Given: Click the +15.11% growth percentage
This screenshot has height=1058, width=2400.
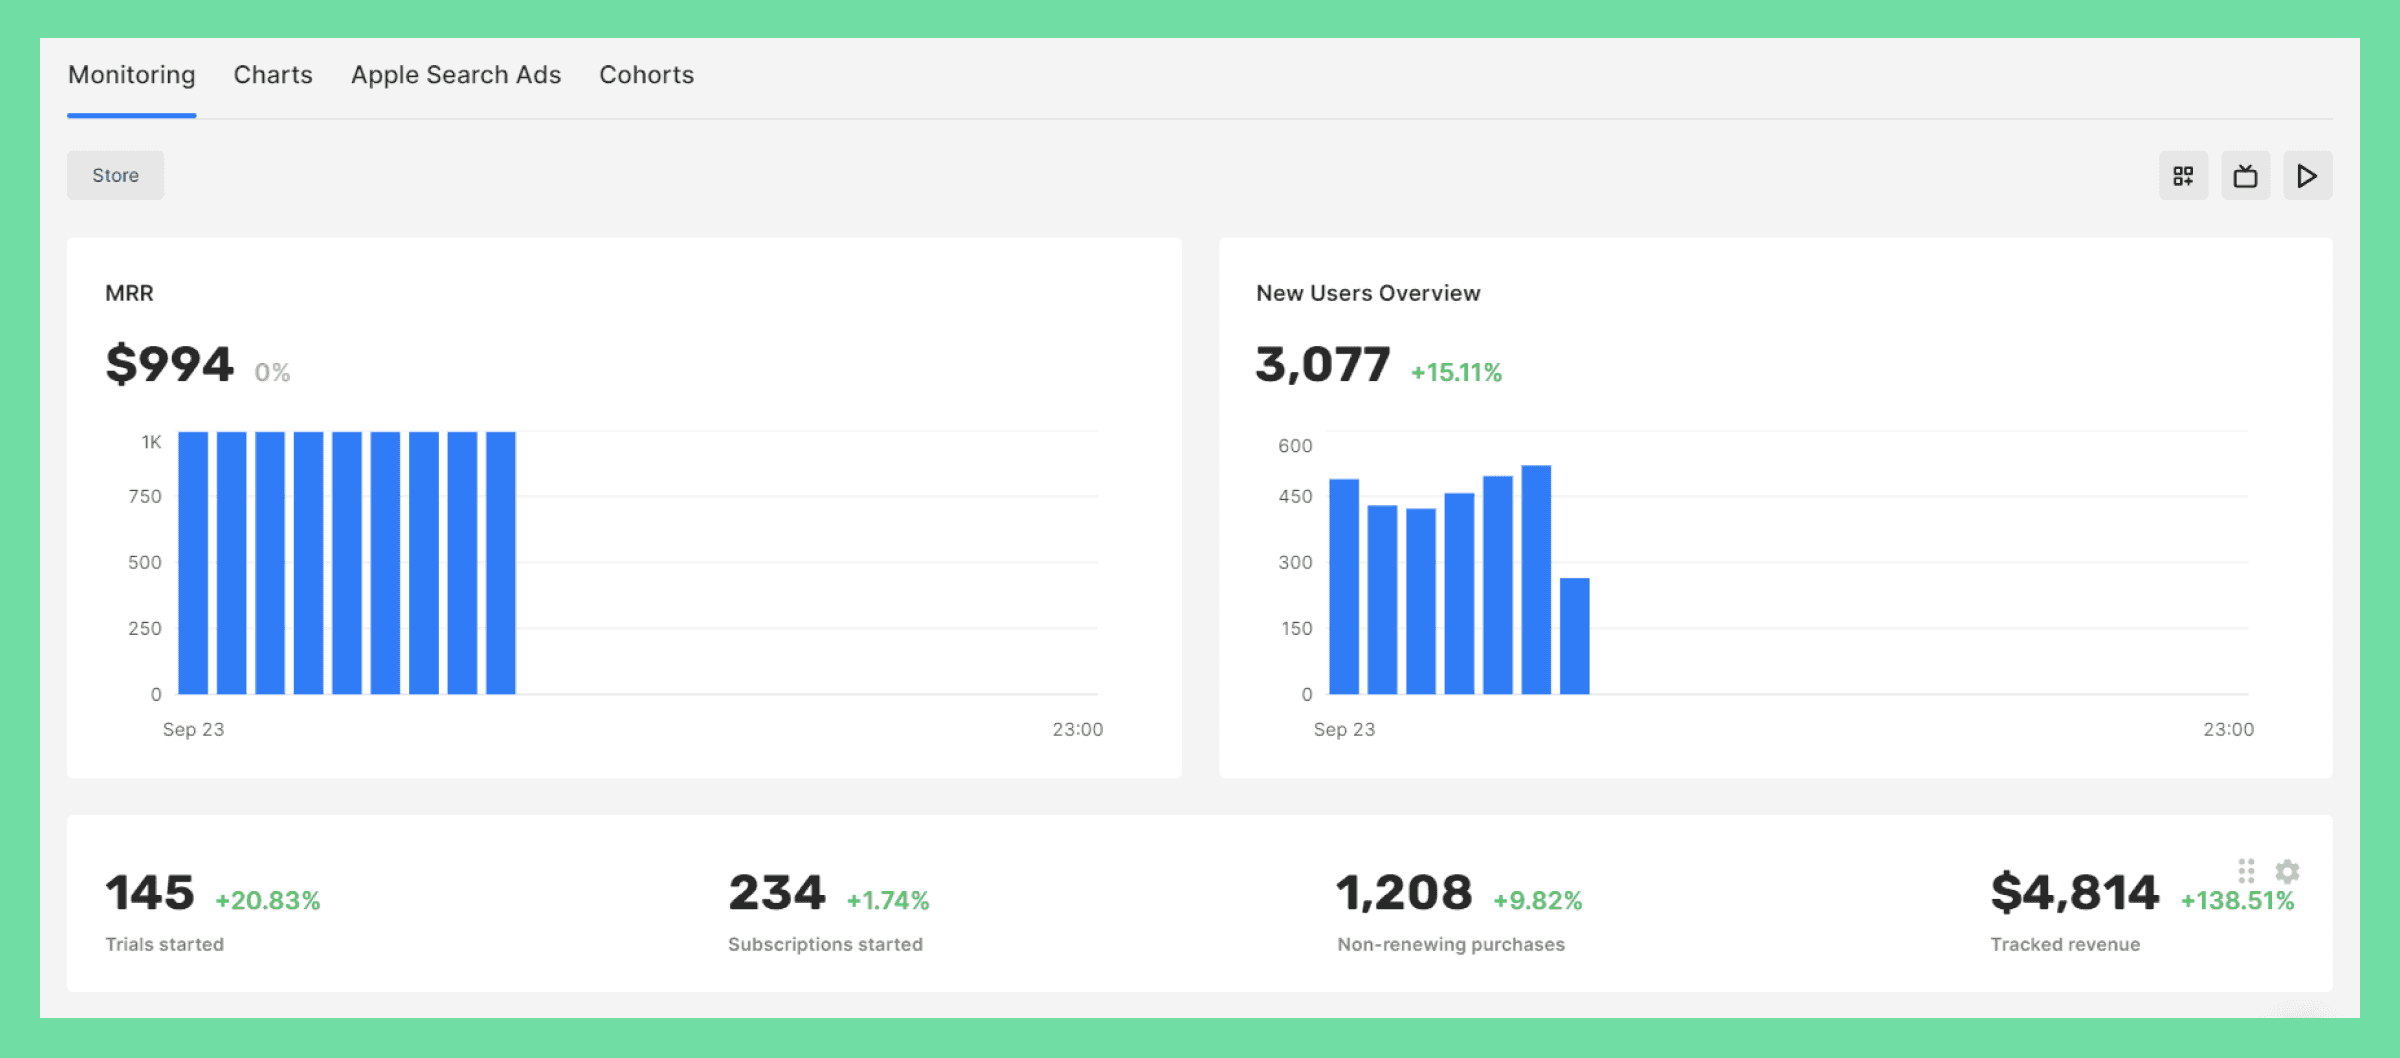Looking at the screenshot, I should click(1456, 371).
